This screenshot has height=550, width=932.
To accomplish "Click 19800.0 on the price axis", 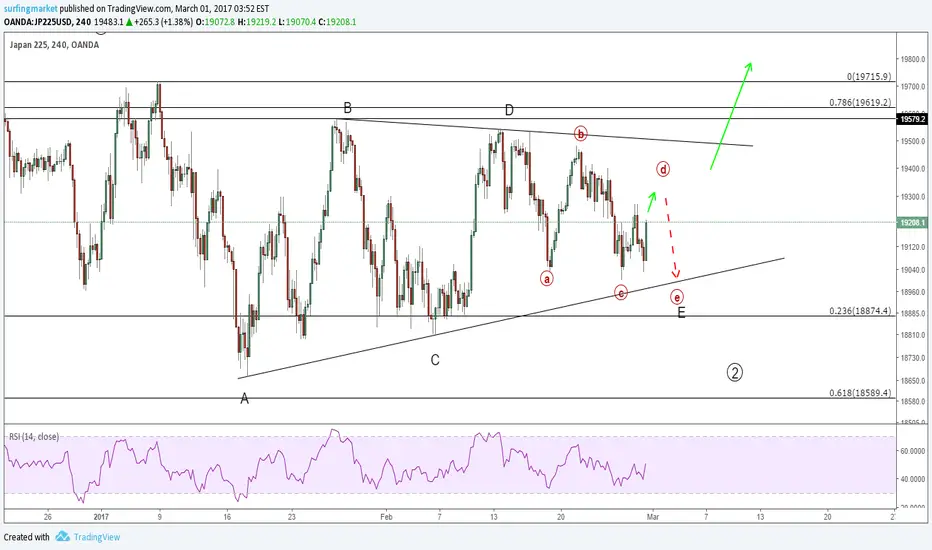I will click(x=913, y=59).
